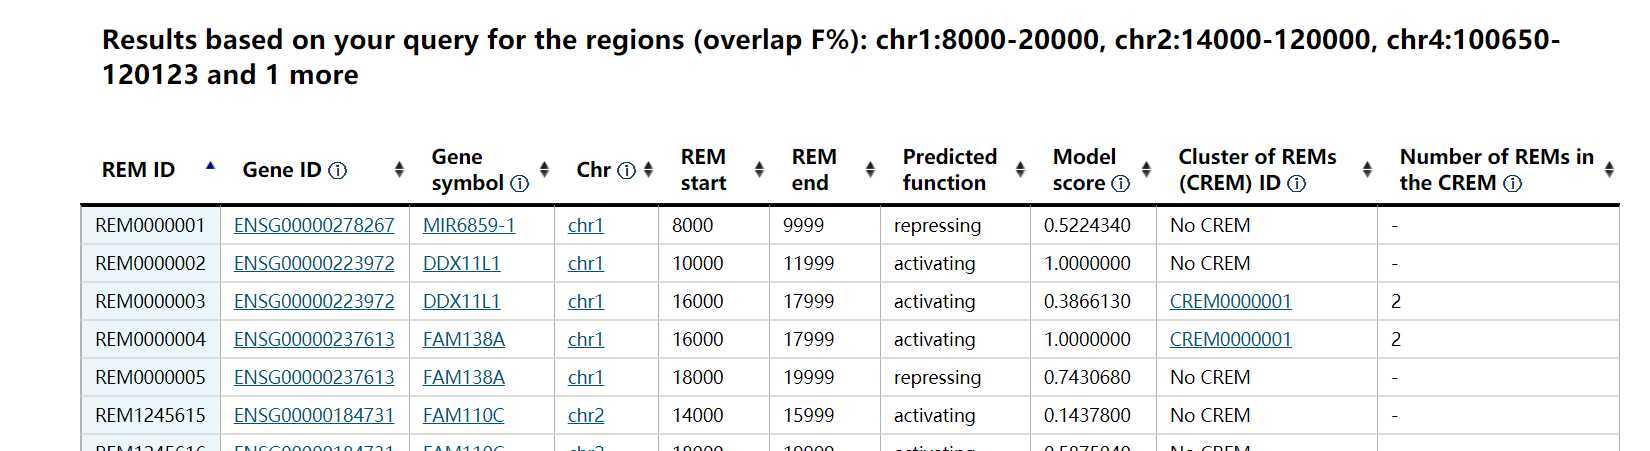Sort by Predicted function column arrows
The image size is (1650, 451).
click(x=1020, y=170)
